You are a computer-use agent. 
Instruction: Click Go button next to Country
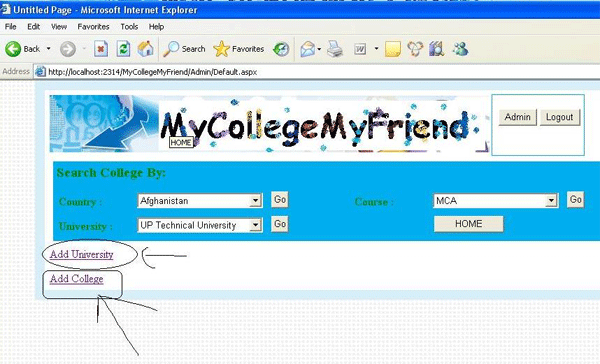tap(280, 200)
